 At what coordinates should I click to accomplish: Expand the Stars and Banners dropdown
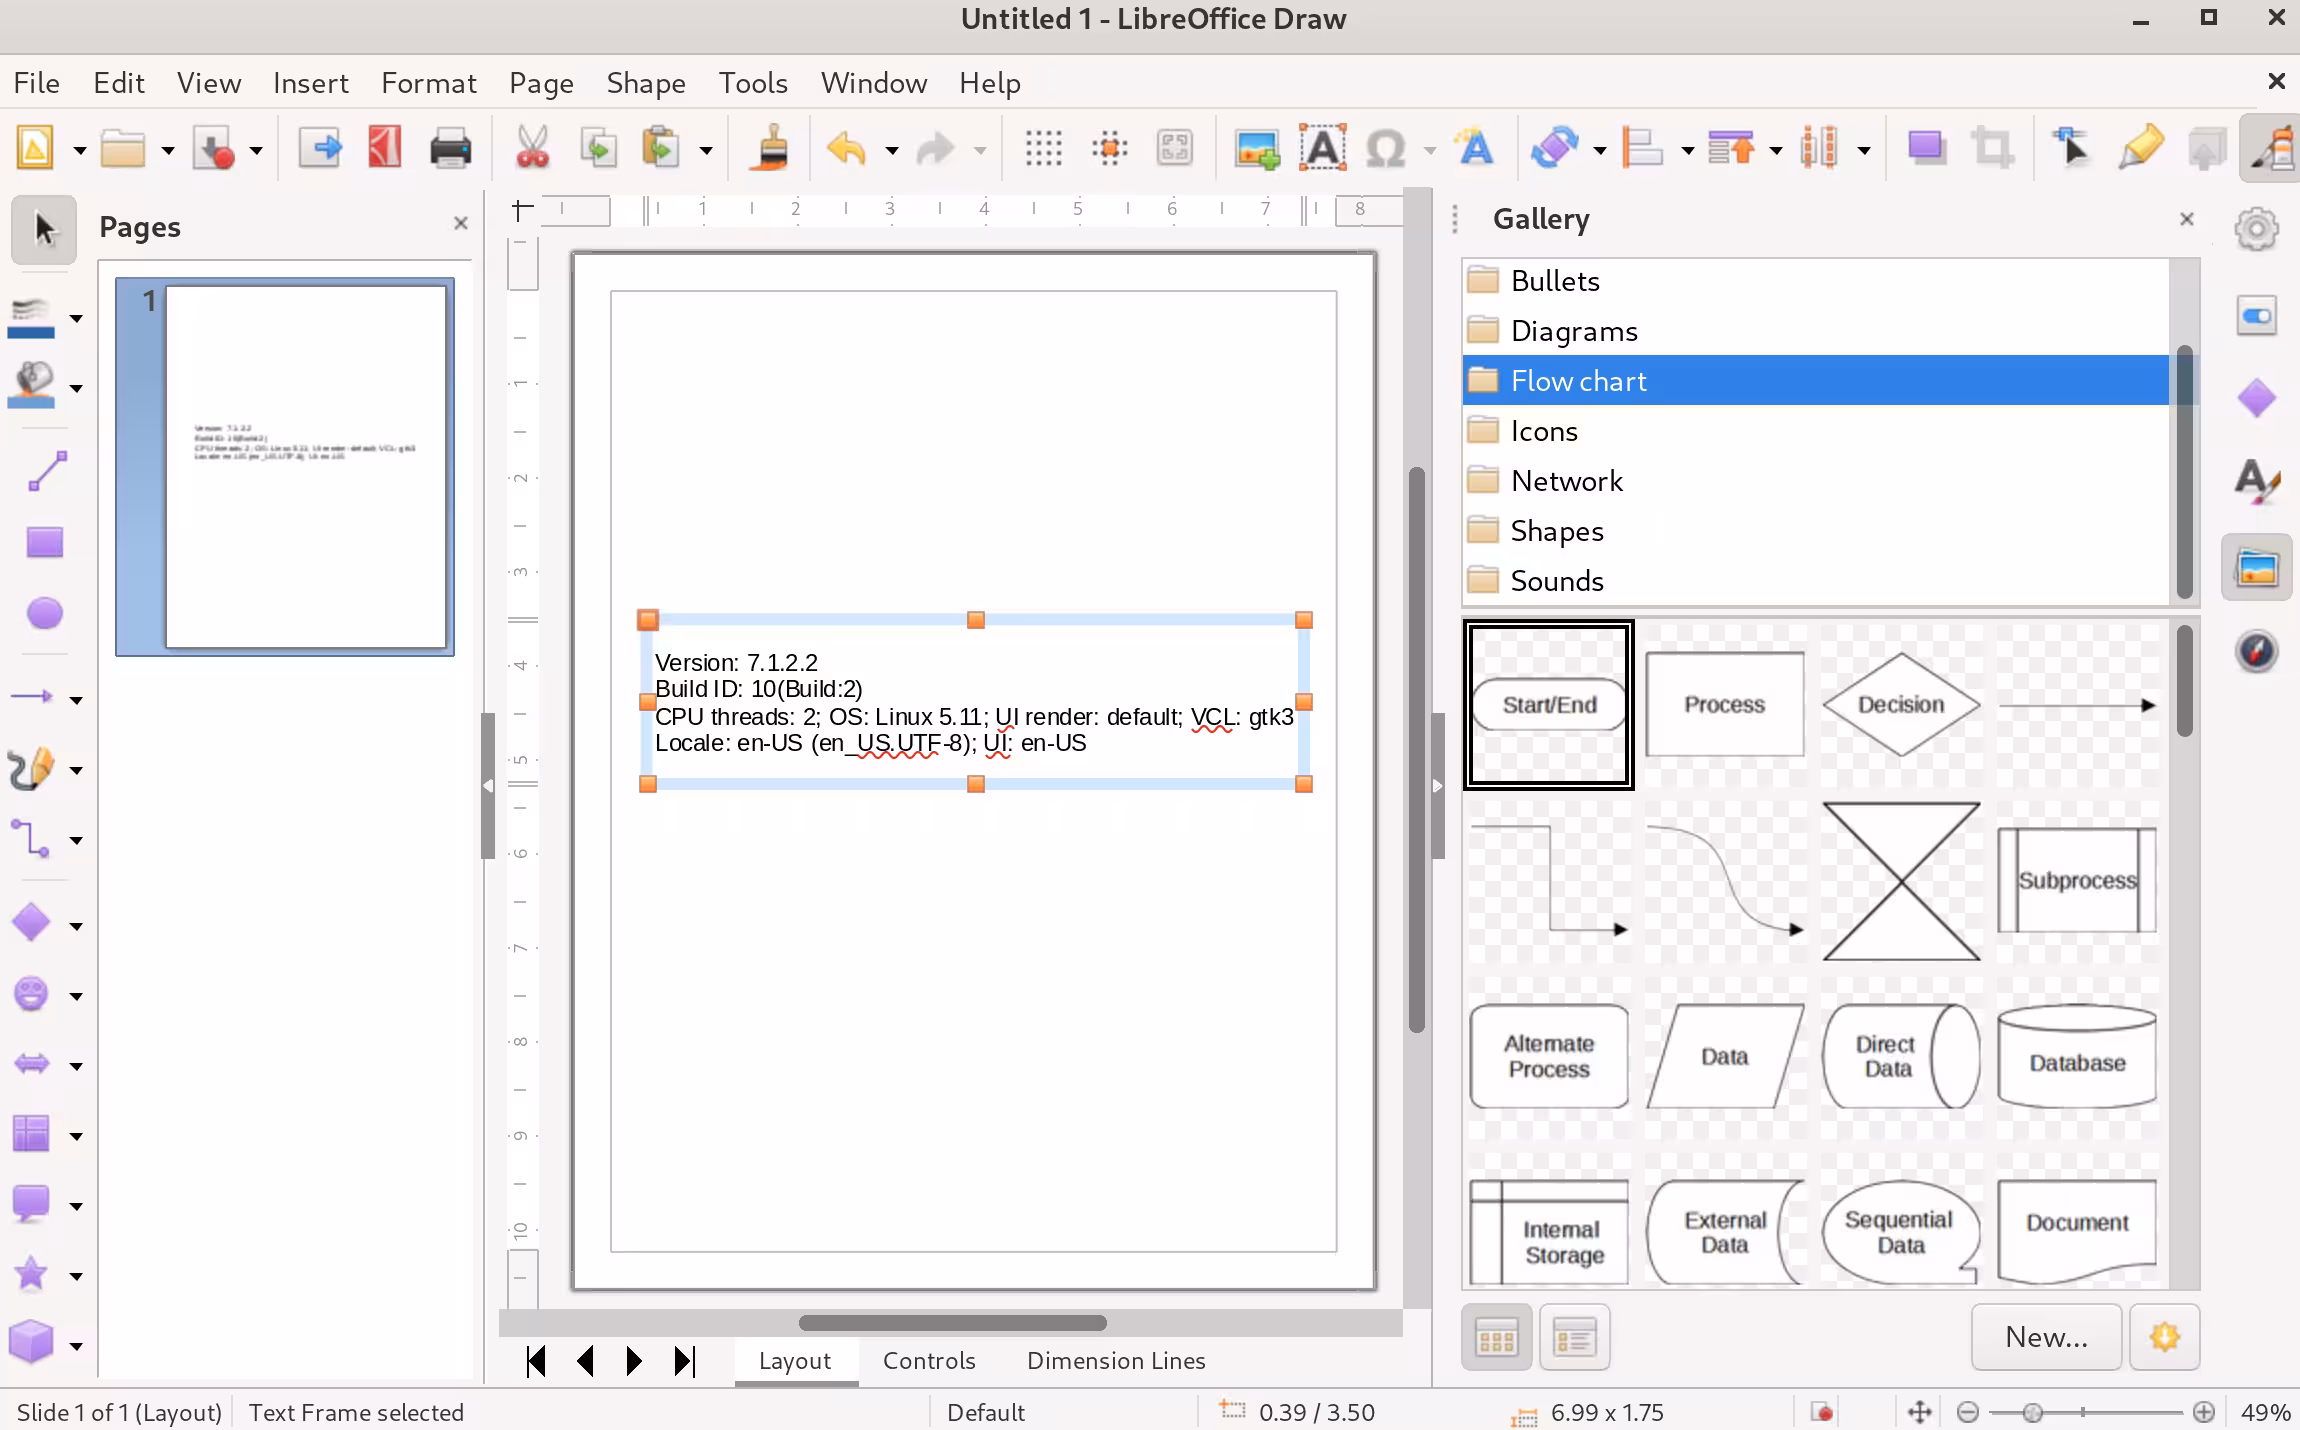click(x=76, y=1277)
